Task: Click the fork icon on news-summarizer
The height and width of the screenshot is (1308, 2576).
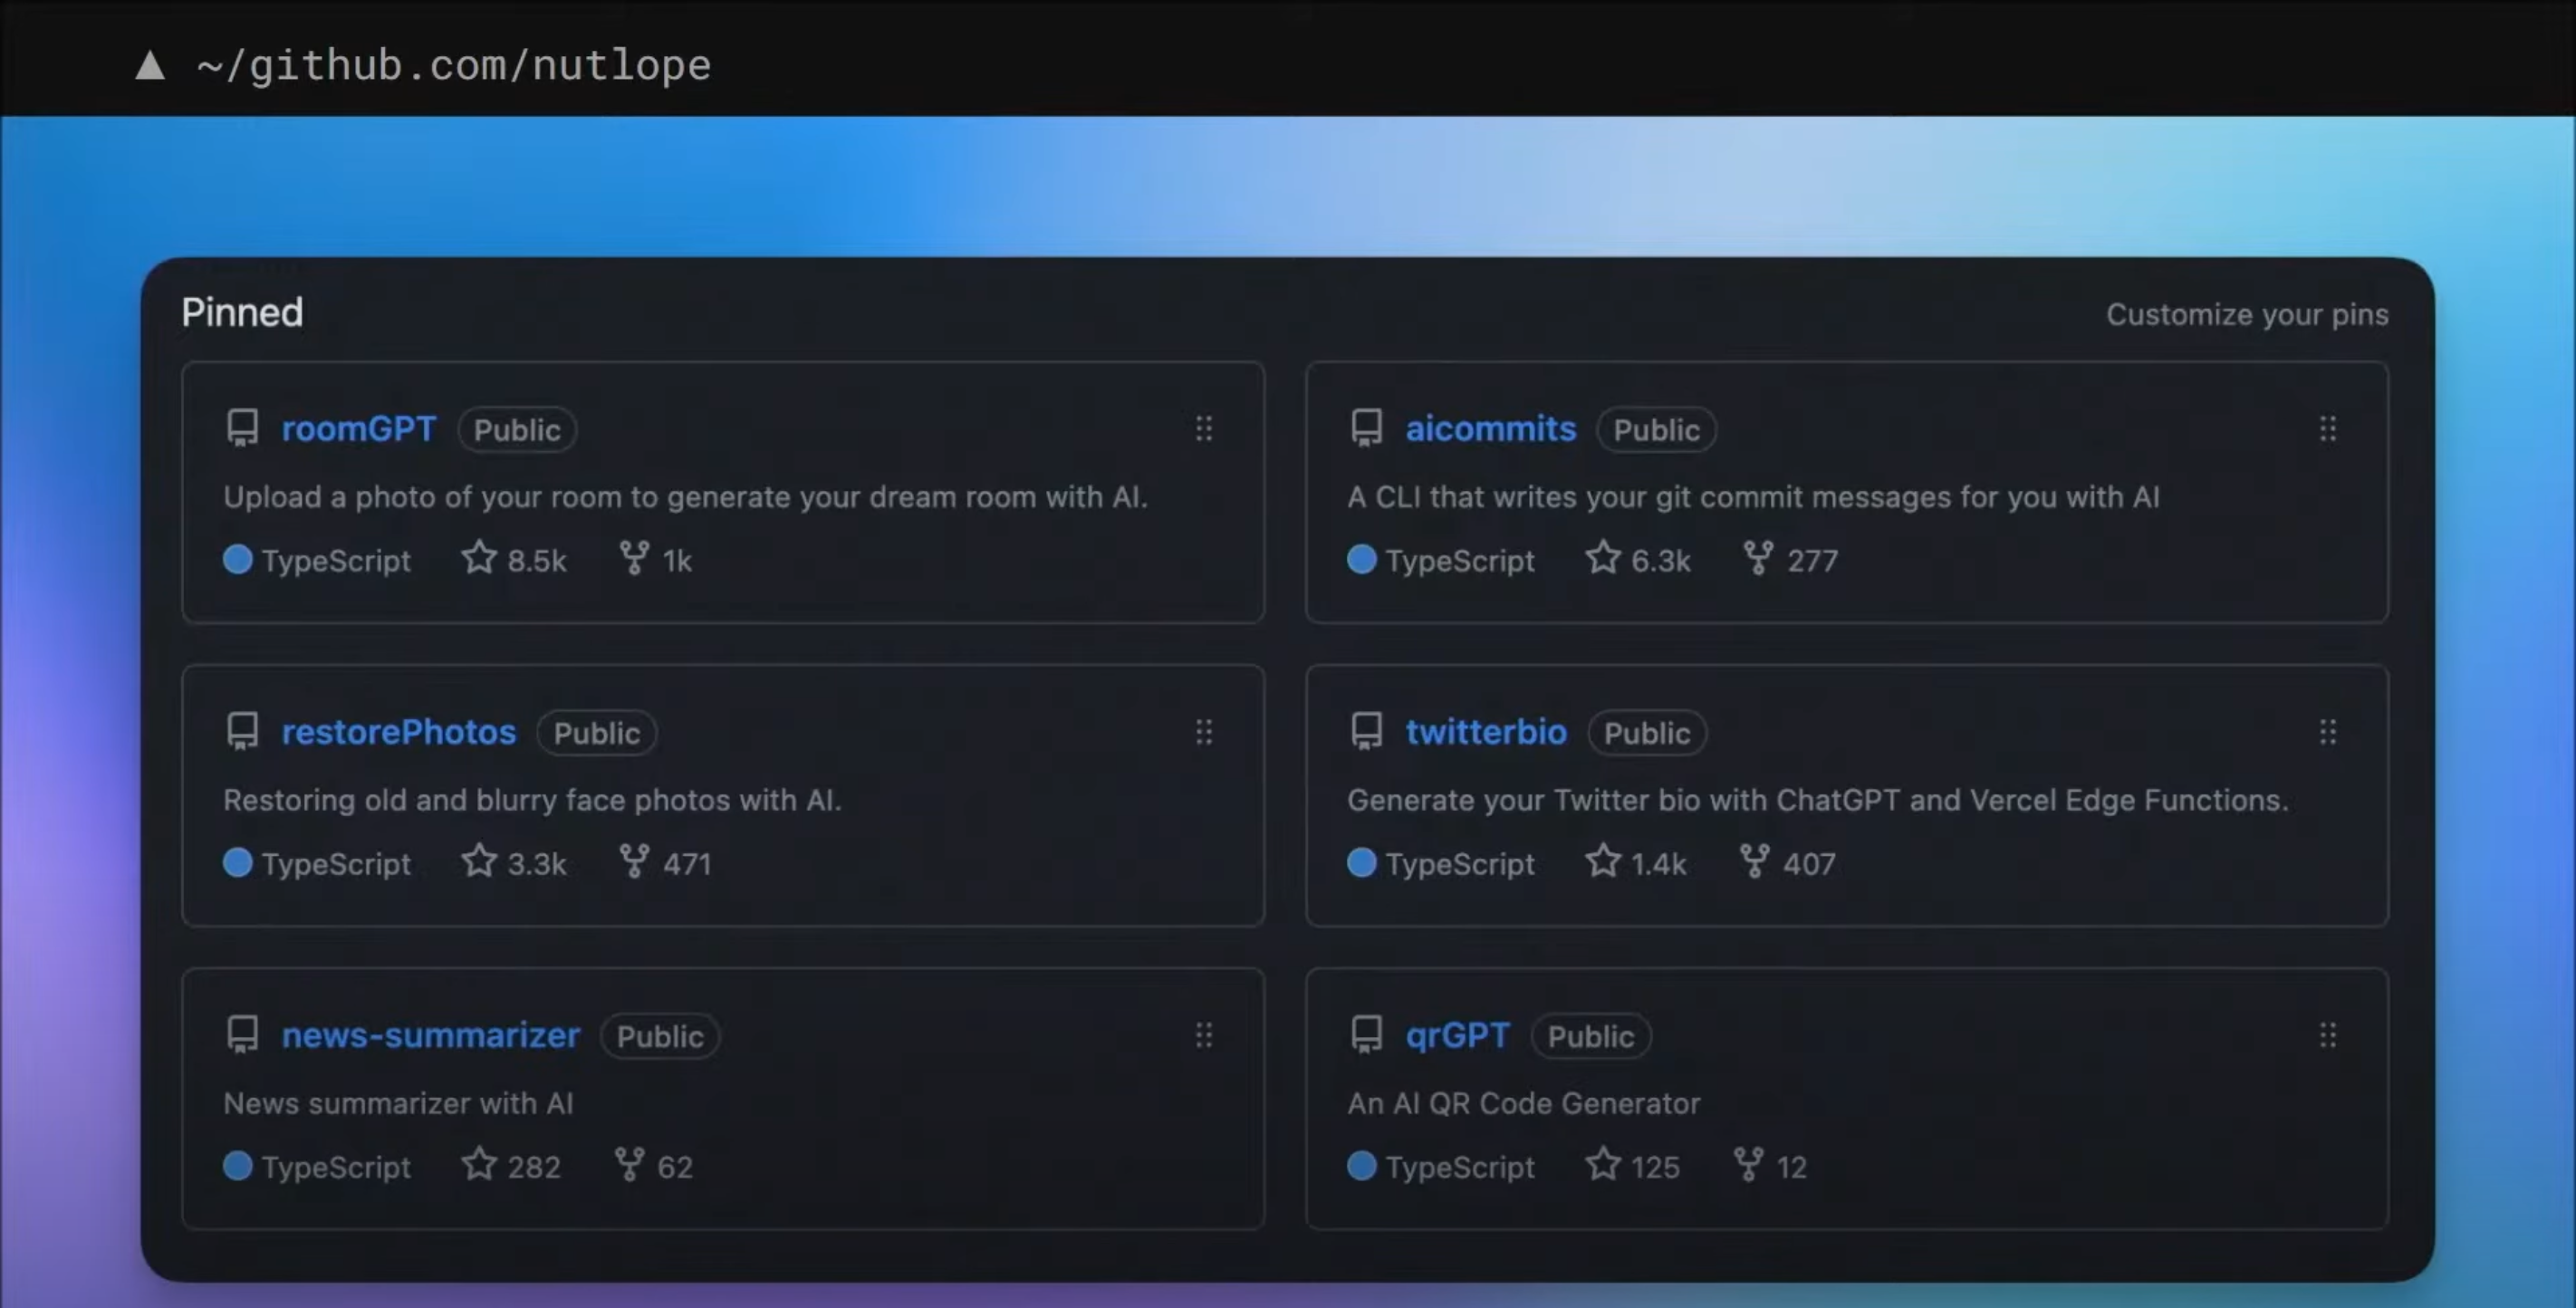Action: tap(629, 1164)
